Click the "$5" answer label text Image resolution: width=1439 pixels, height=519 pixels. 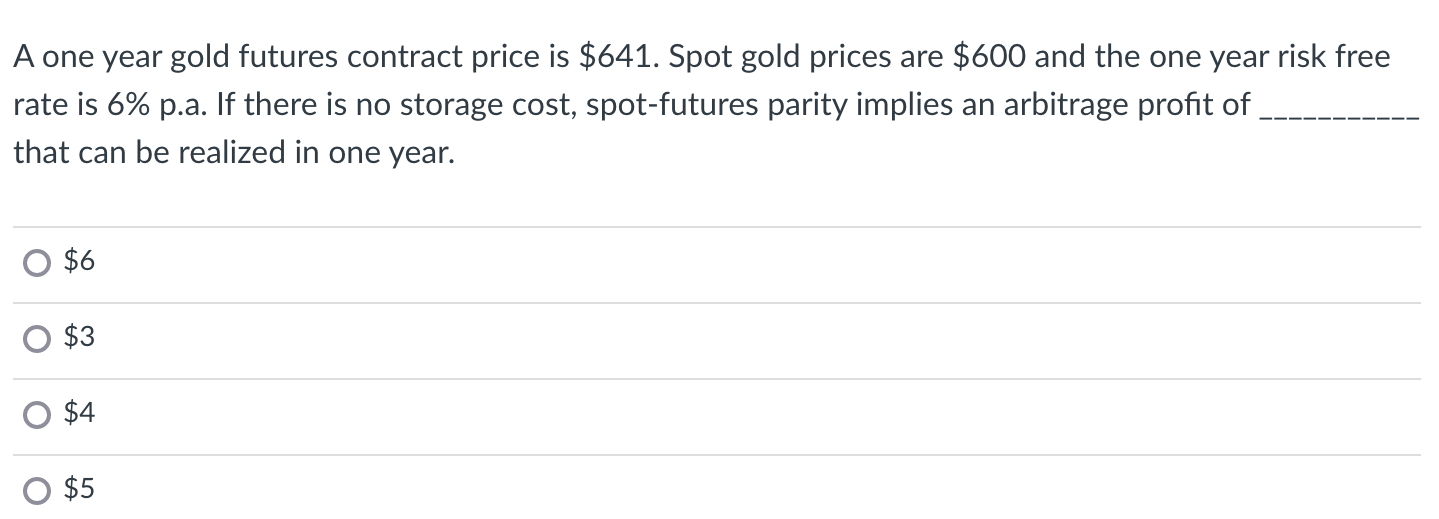click(x=79, y=490)
